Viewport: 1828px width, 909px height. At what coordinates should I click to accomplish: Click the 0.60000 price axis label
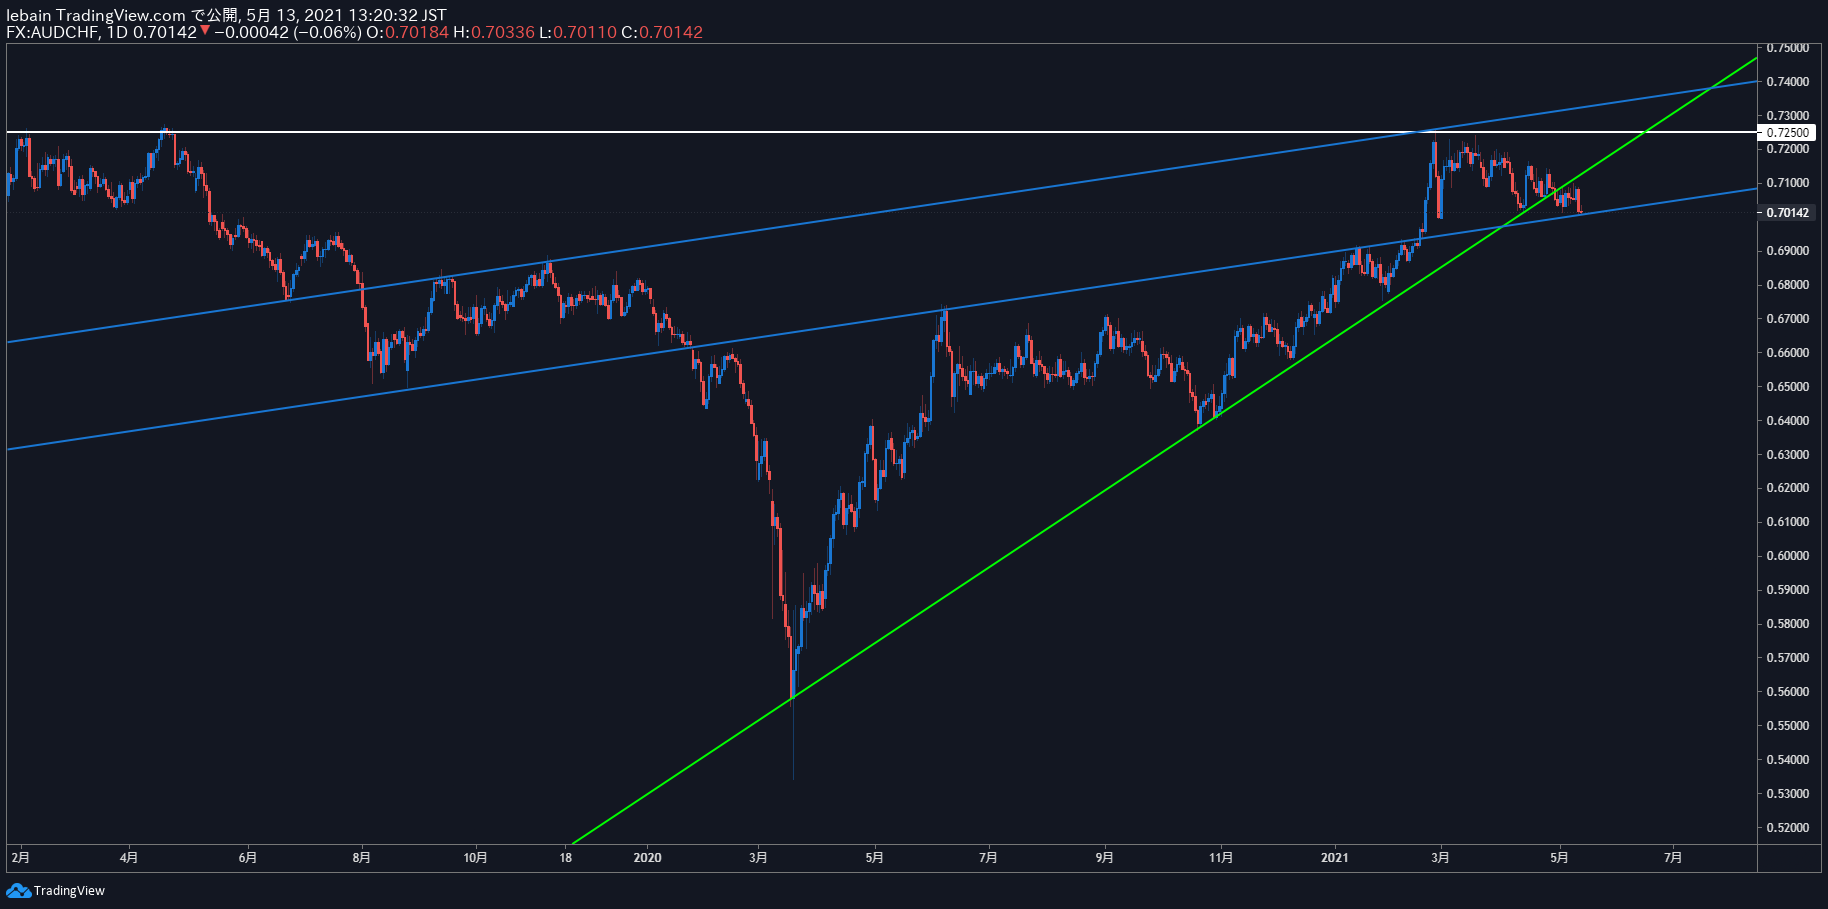(1787, 556)
